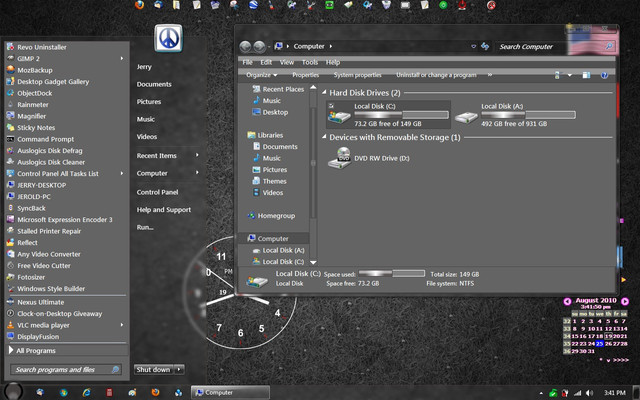Image resolution: width=640 pixels, height=400 pixels.
Task: Click Local Disk (A:) capacity bar
Action: [x=528, y=115]
